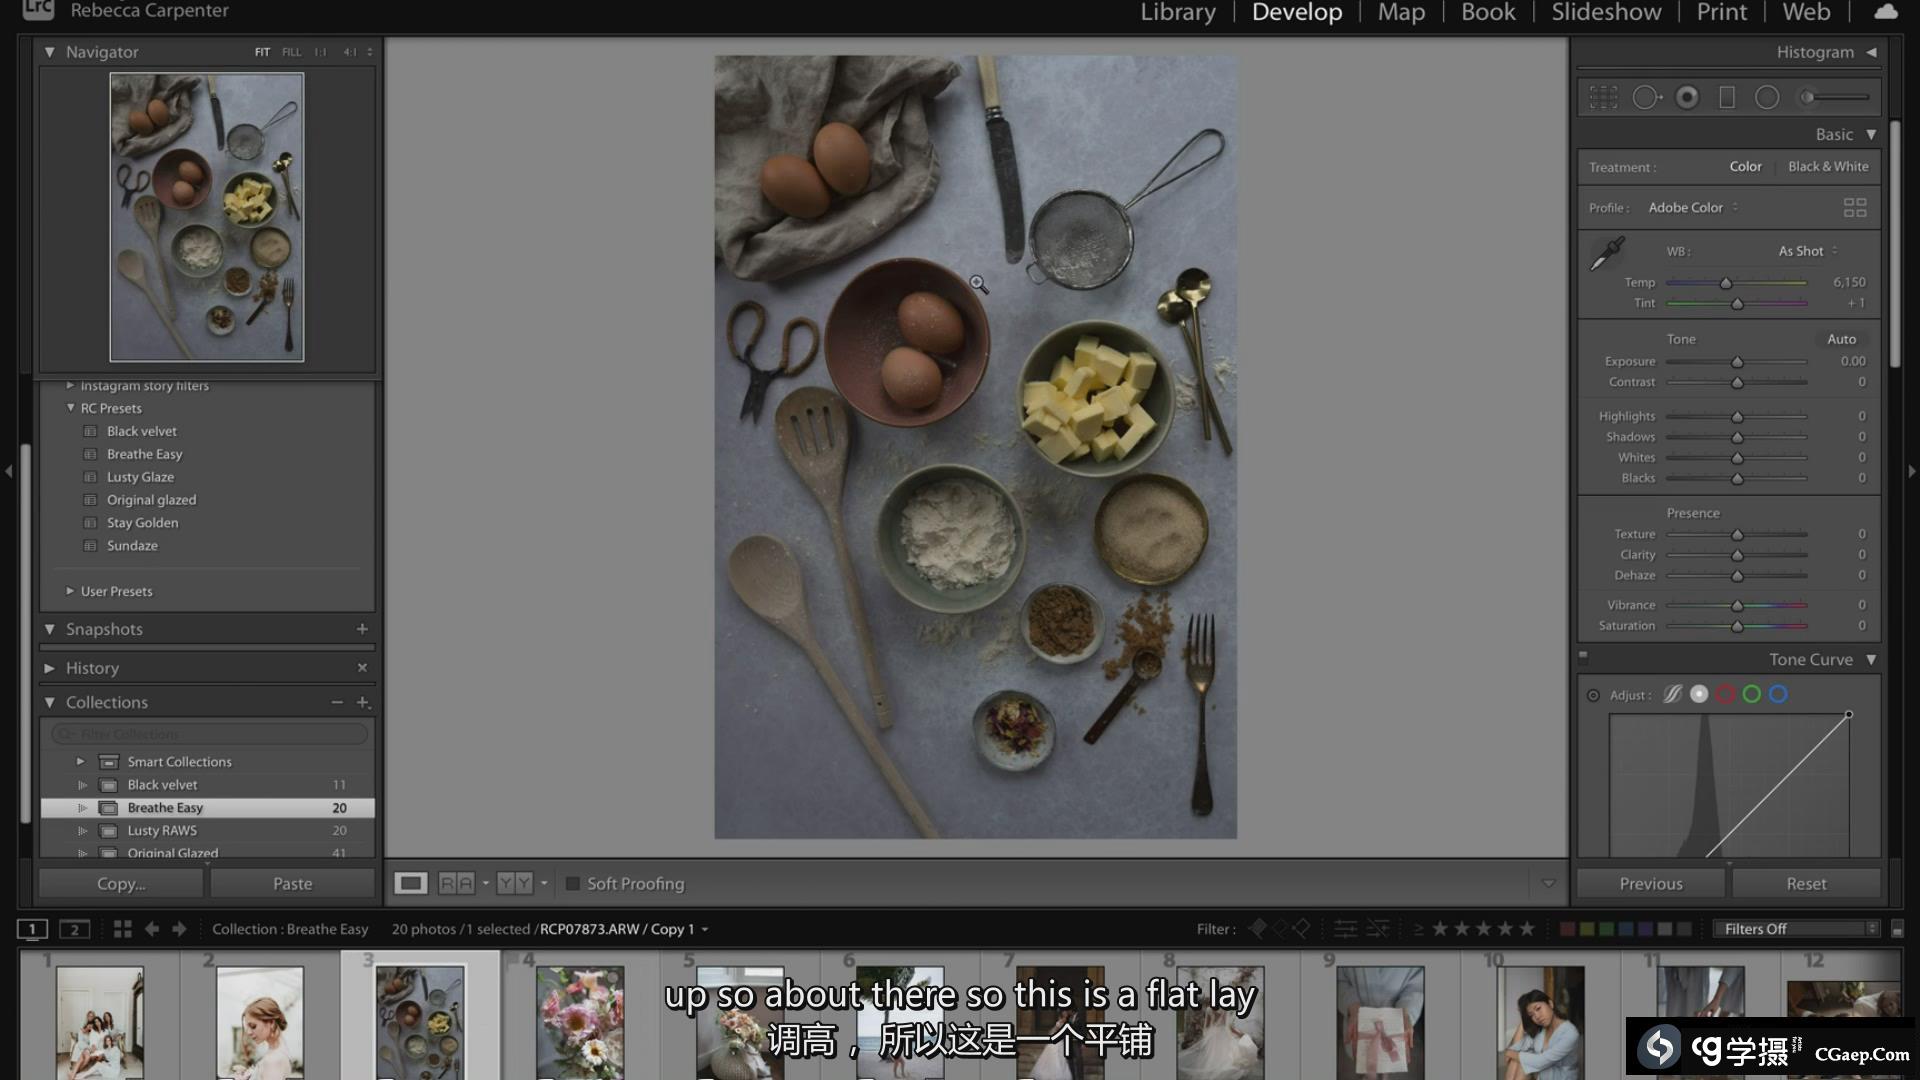Click the Previous button
Viewport: 1920px width, 1080px height.
[x=1651, y=884]
